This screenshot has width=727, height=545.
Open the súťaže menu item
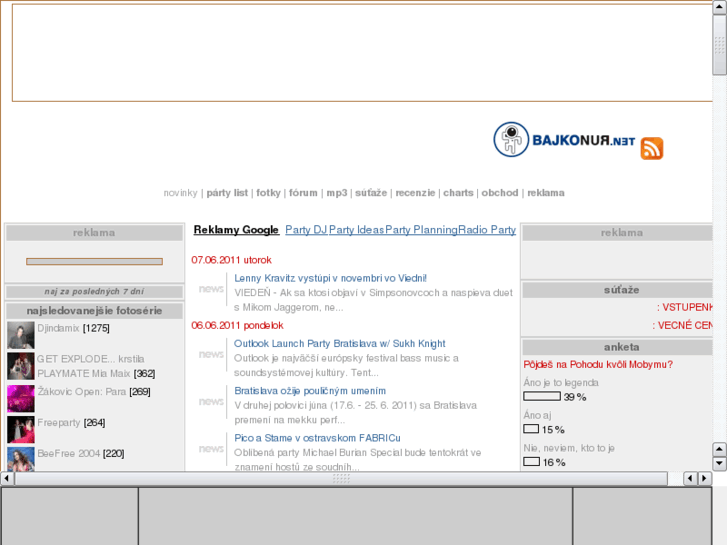[371, 192]
